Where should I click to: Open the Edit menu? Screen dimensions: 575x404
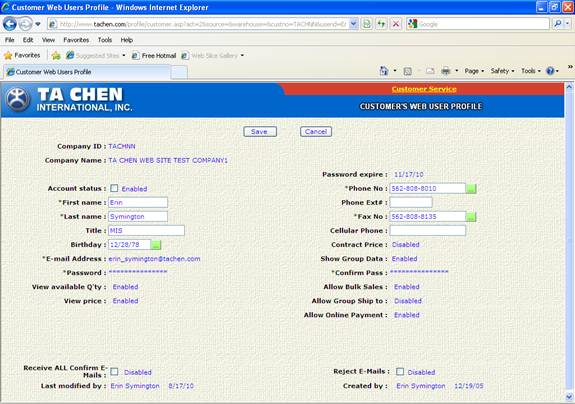28,40
